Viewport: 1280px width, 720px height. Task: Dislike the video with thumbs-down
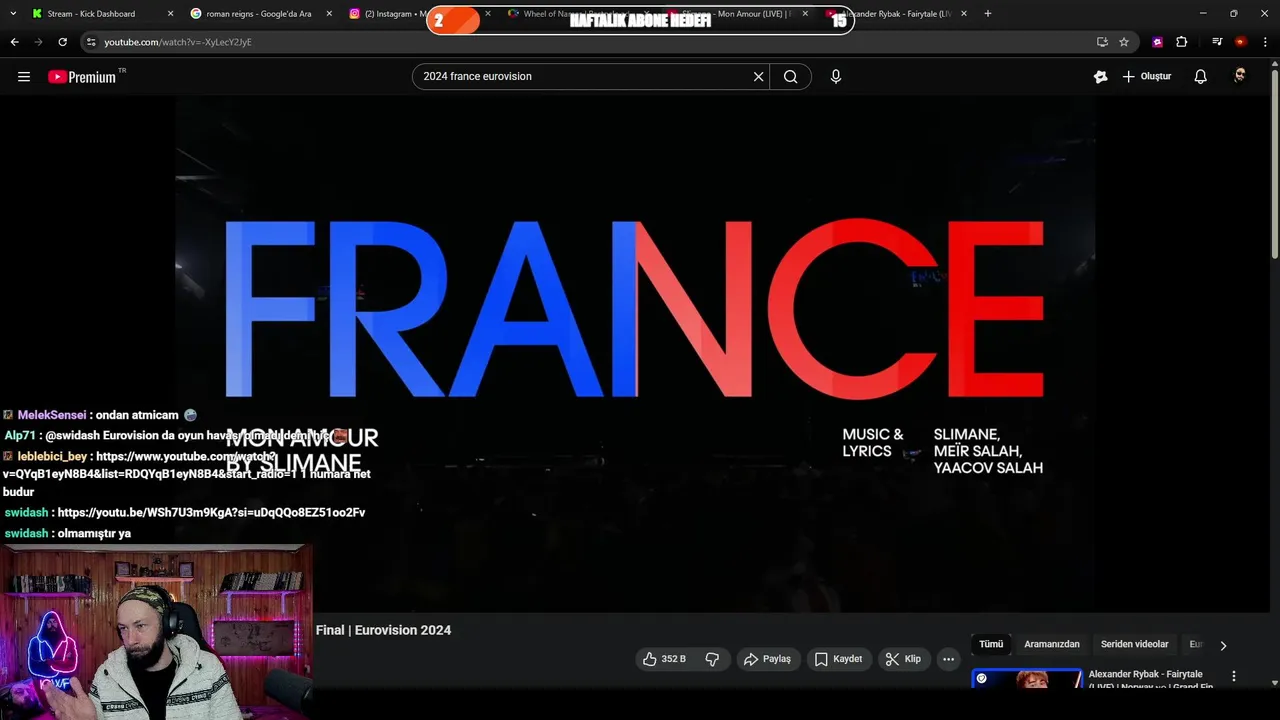click(x=712, y=659)
